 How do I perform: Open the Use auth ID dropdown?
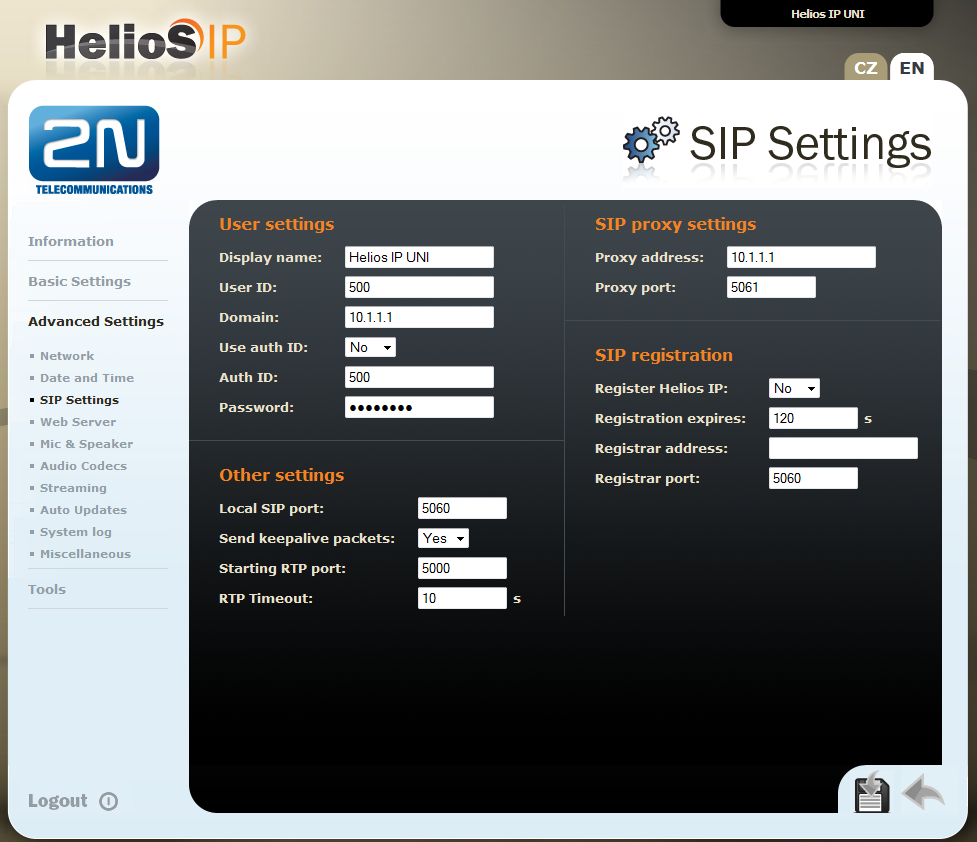coord(370,347)
